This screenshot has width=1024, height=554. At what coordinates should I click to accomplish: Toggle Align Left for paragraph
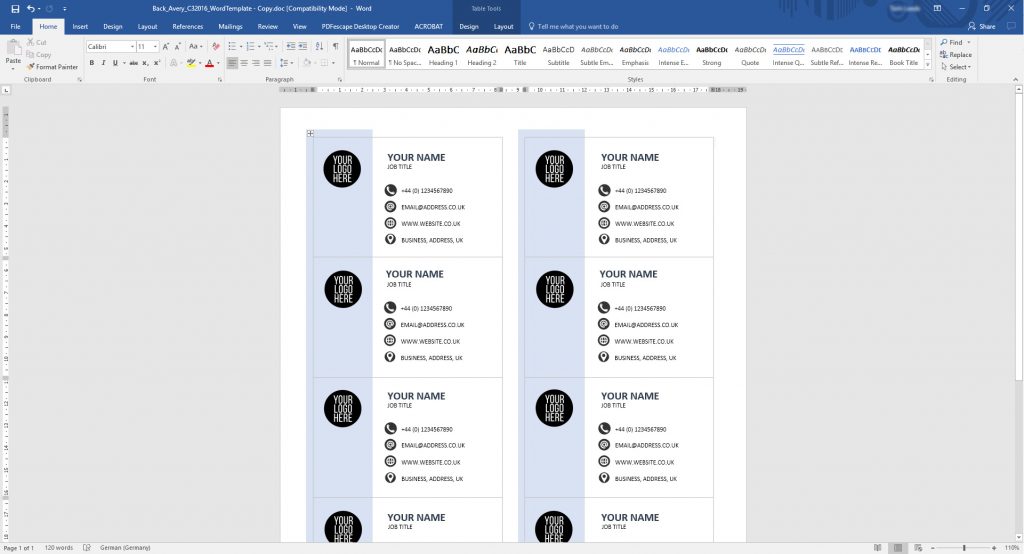tap(232, 63)
